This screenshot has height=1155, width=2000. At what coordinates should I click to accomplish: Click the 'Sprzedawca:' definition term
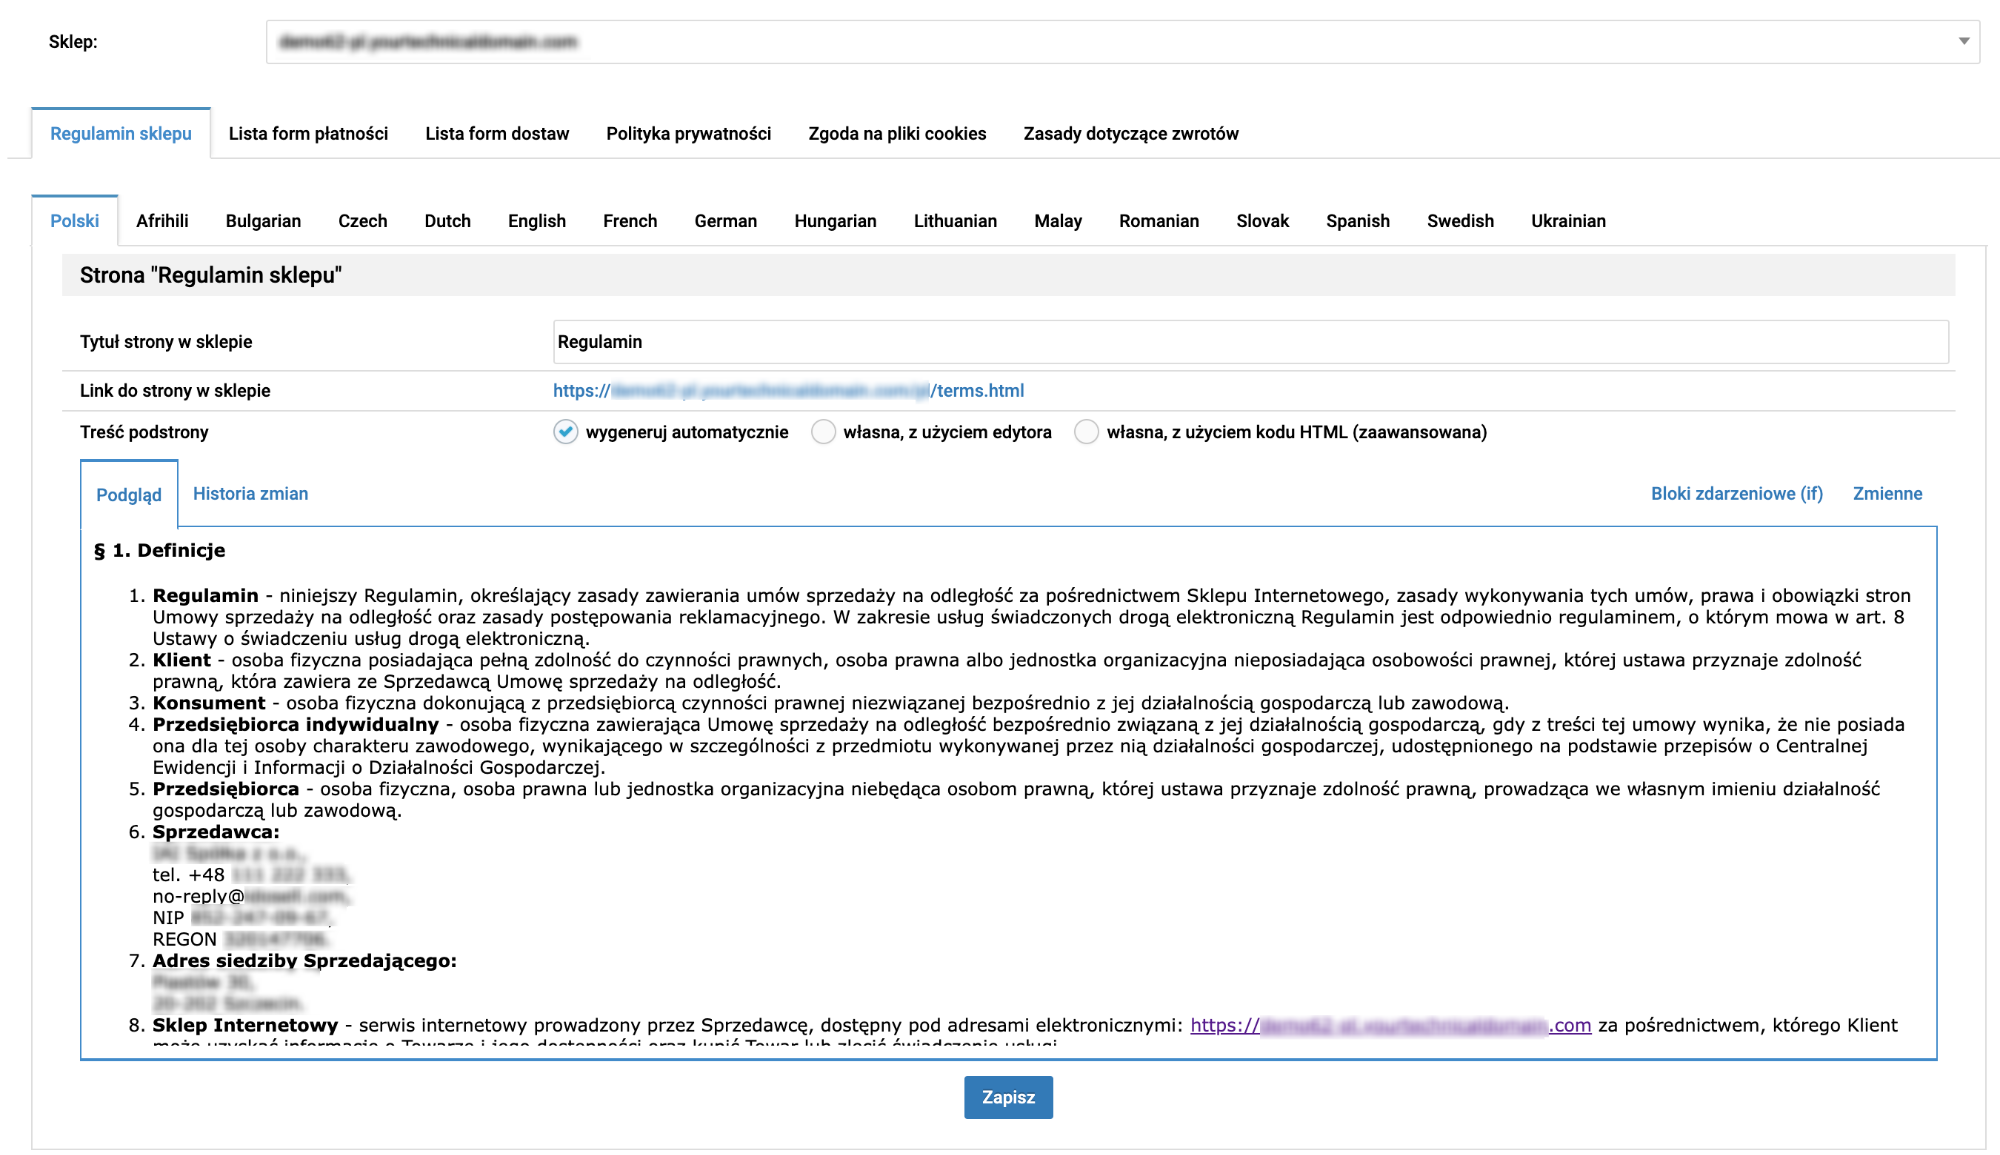pyautogui.click(x=215, y=832)
